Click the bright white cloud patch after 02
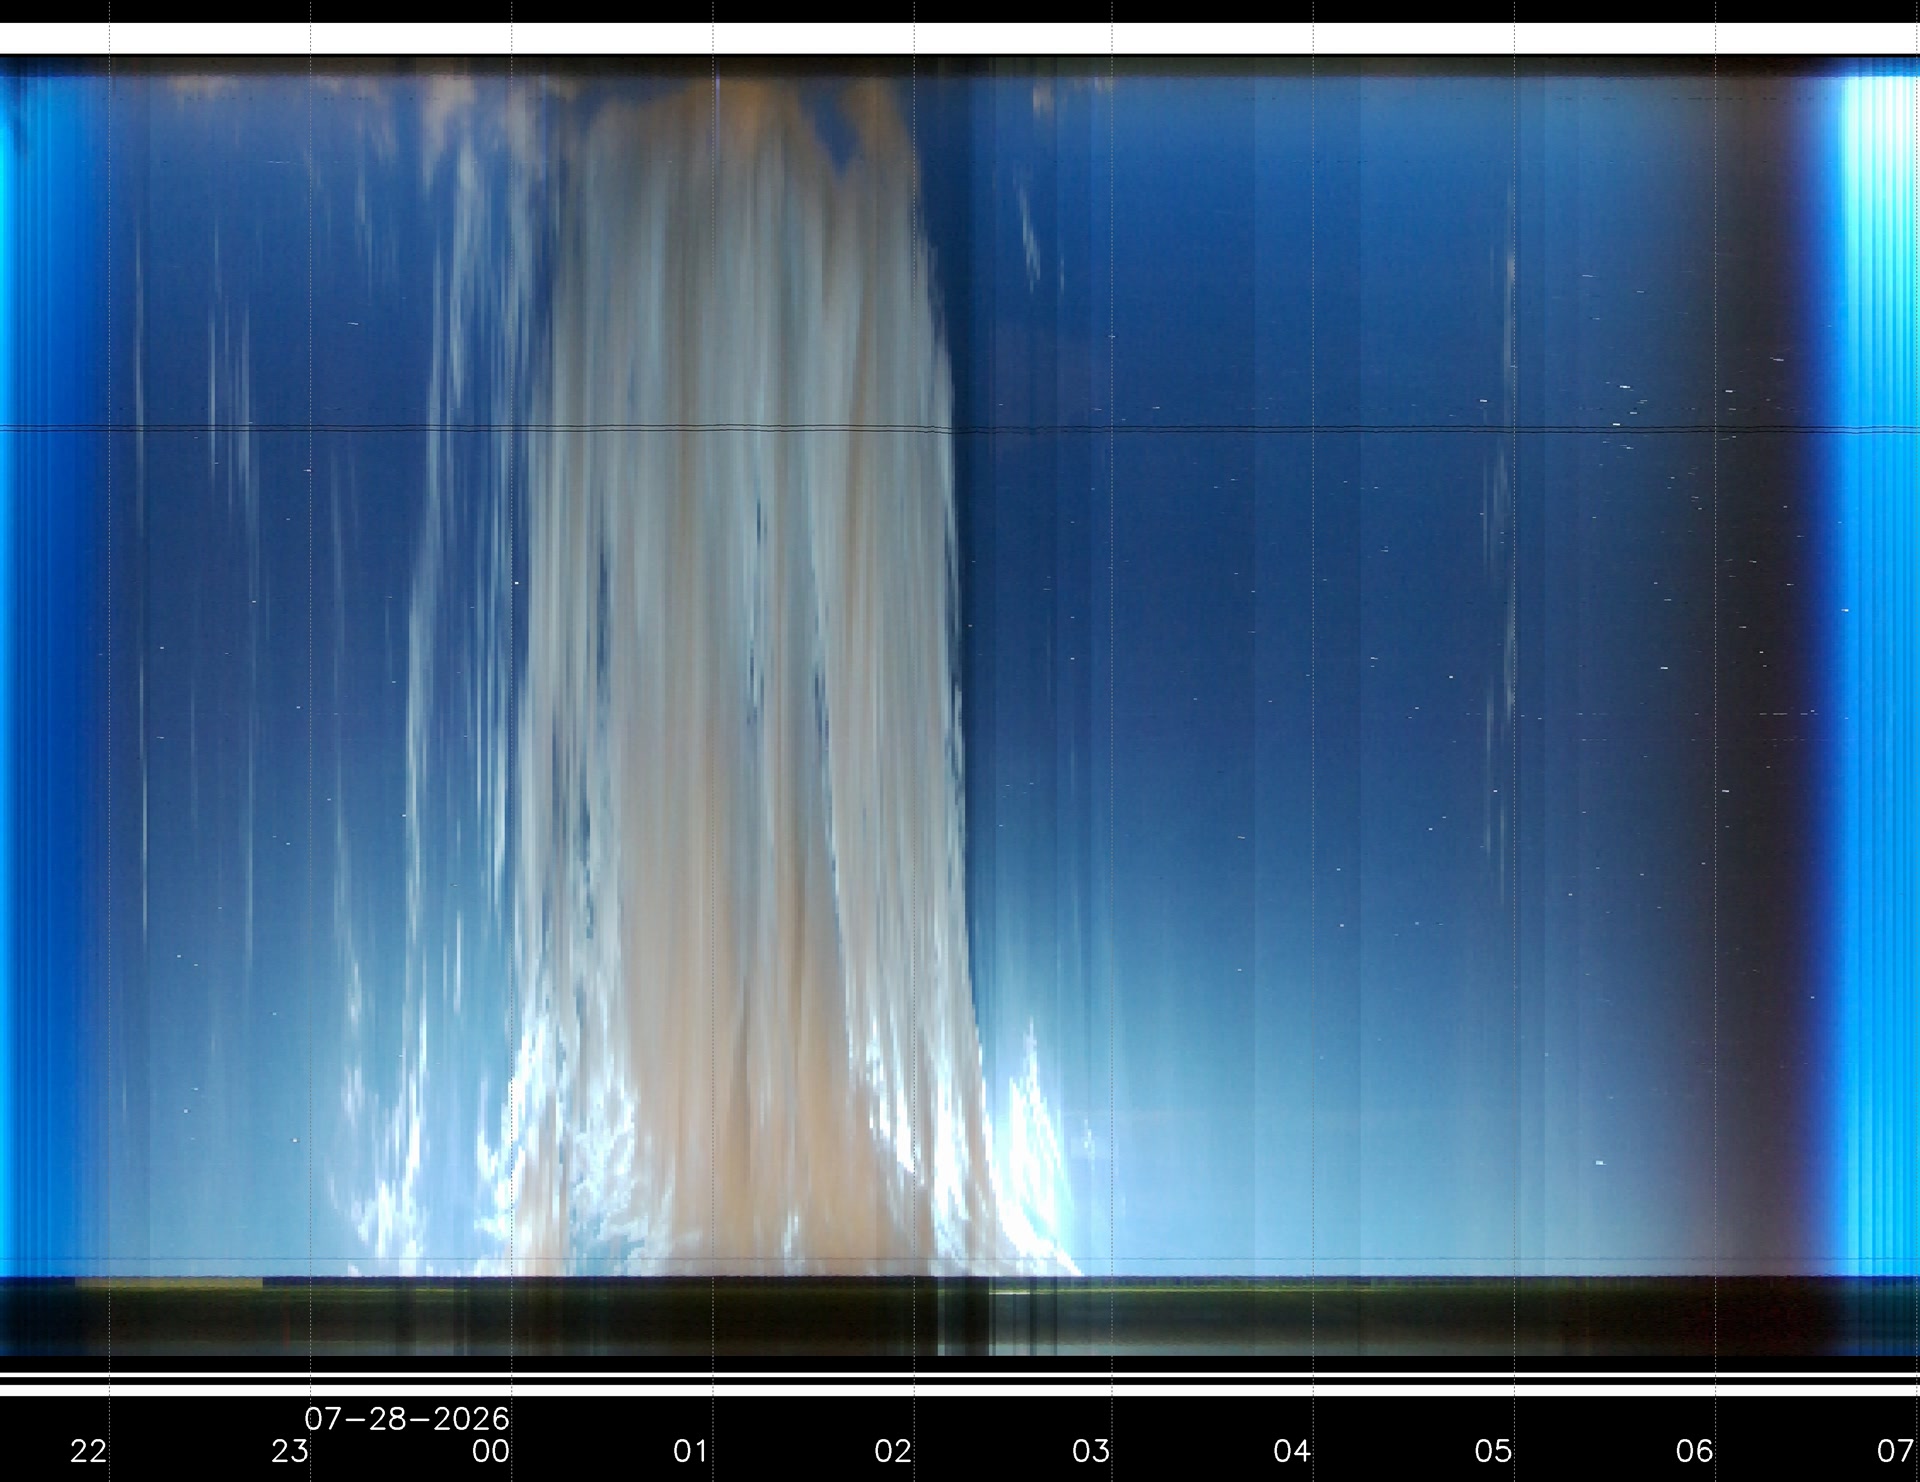Viewport: 1920px width, 1482px height. pos(1032,1150)
